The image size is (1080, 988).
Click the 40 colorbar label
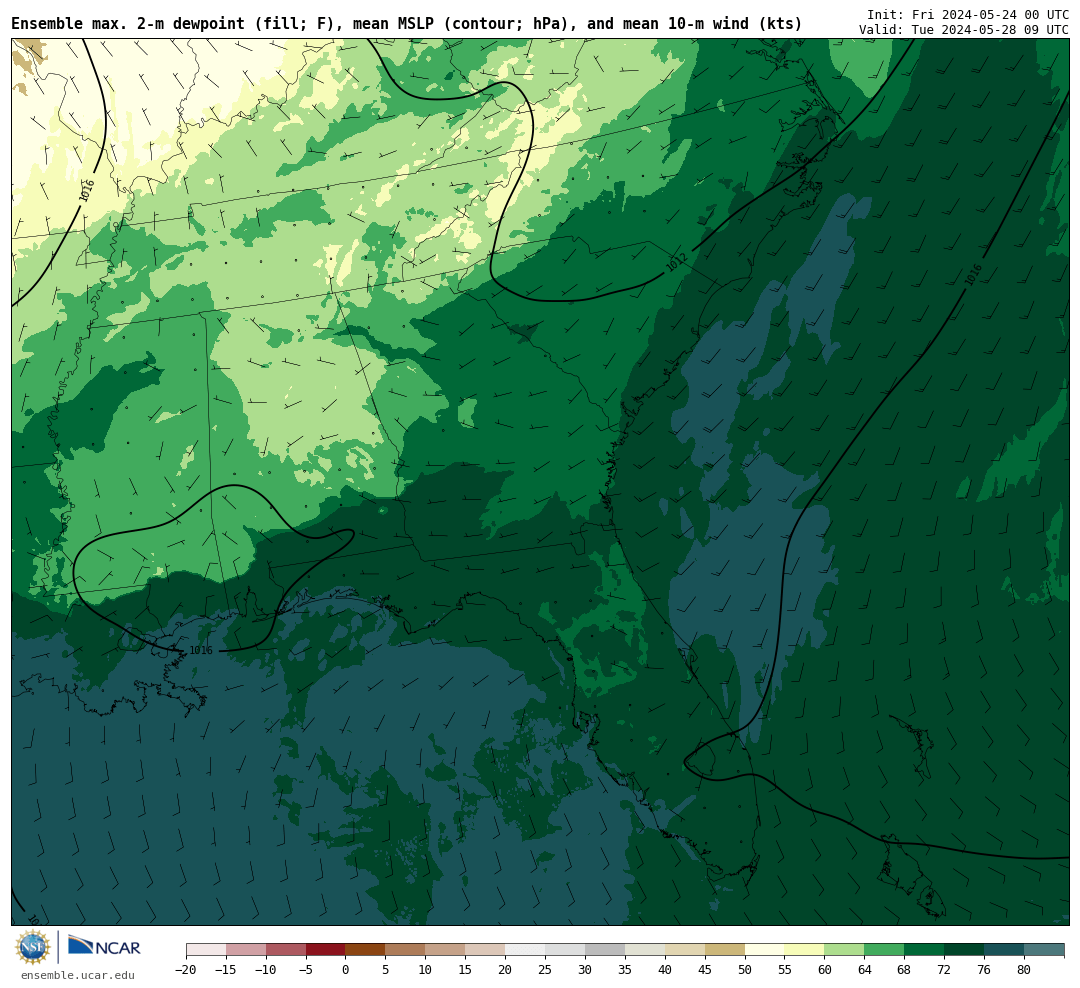pos(665,970)
